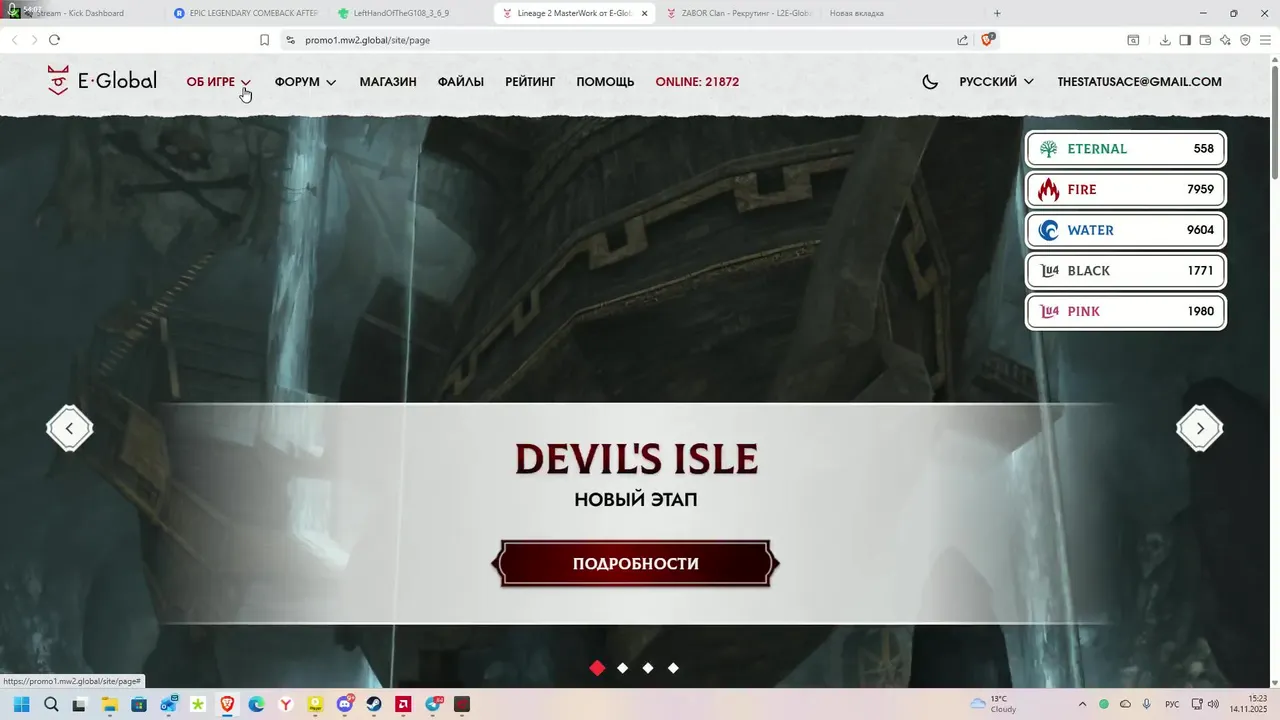This screenshot has width=1280, height=720.
Task: Click the ONLINE: 21872 counter
Action: pyautogui.click(x=697, y=82)
